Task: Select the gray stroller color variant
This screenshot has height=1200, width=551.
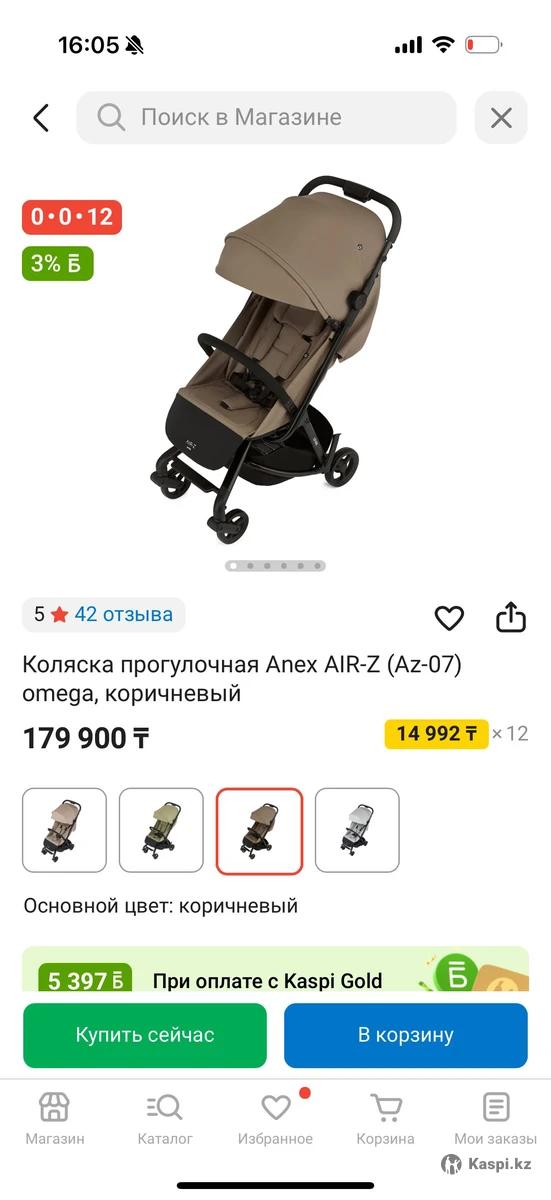Action: [357, 830]
